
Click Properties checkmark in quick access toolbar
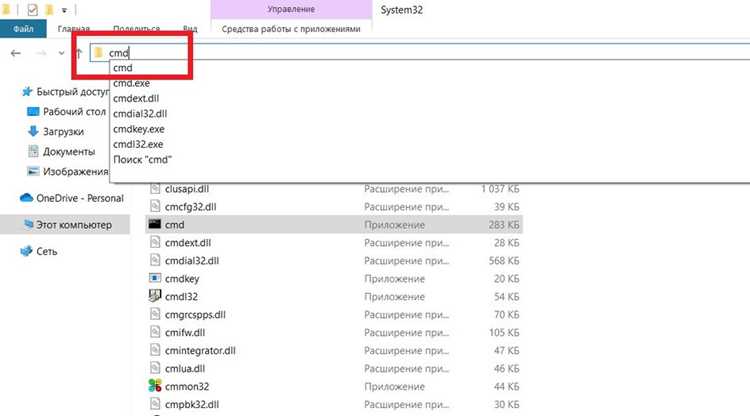32,10
